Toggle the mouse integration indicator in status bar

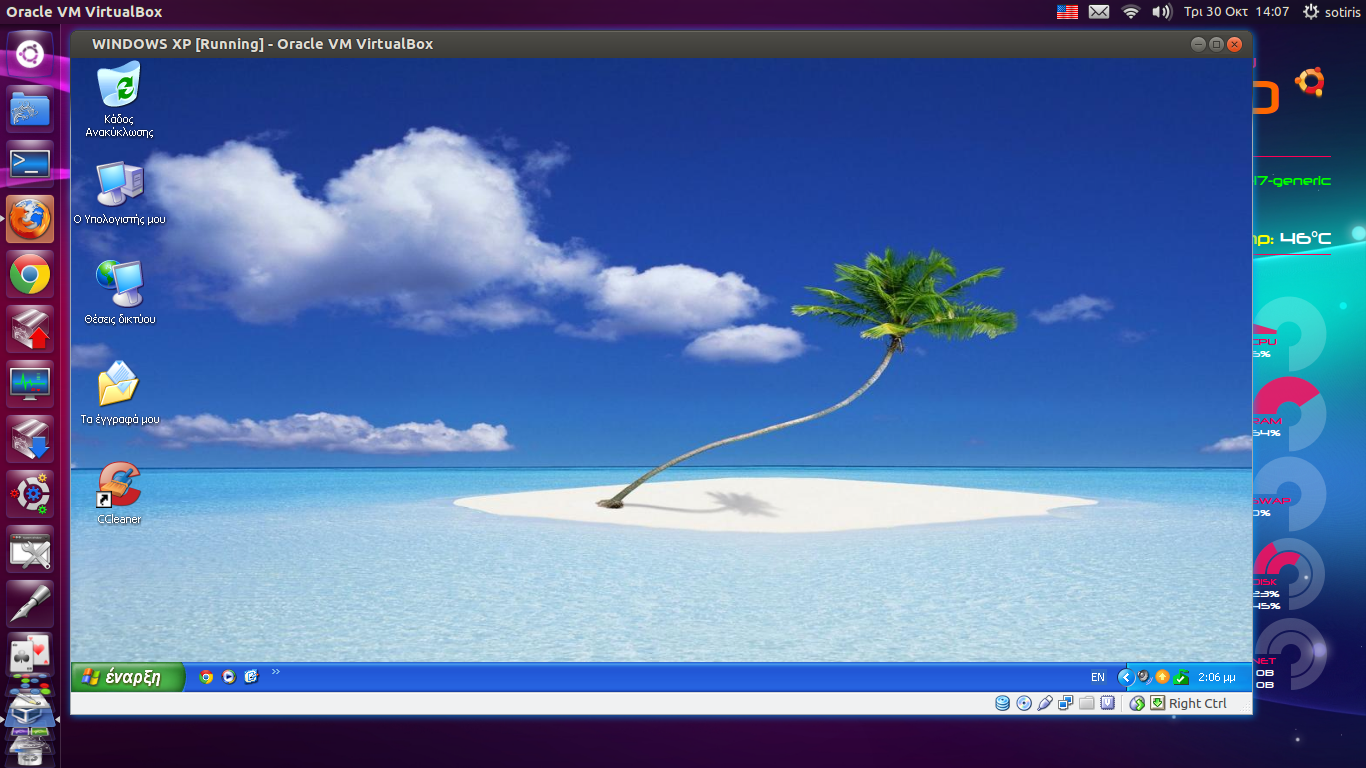1137,703
